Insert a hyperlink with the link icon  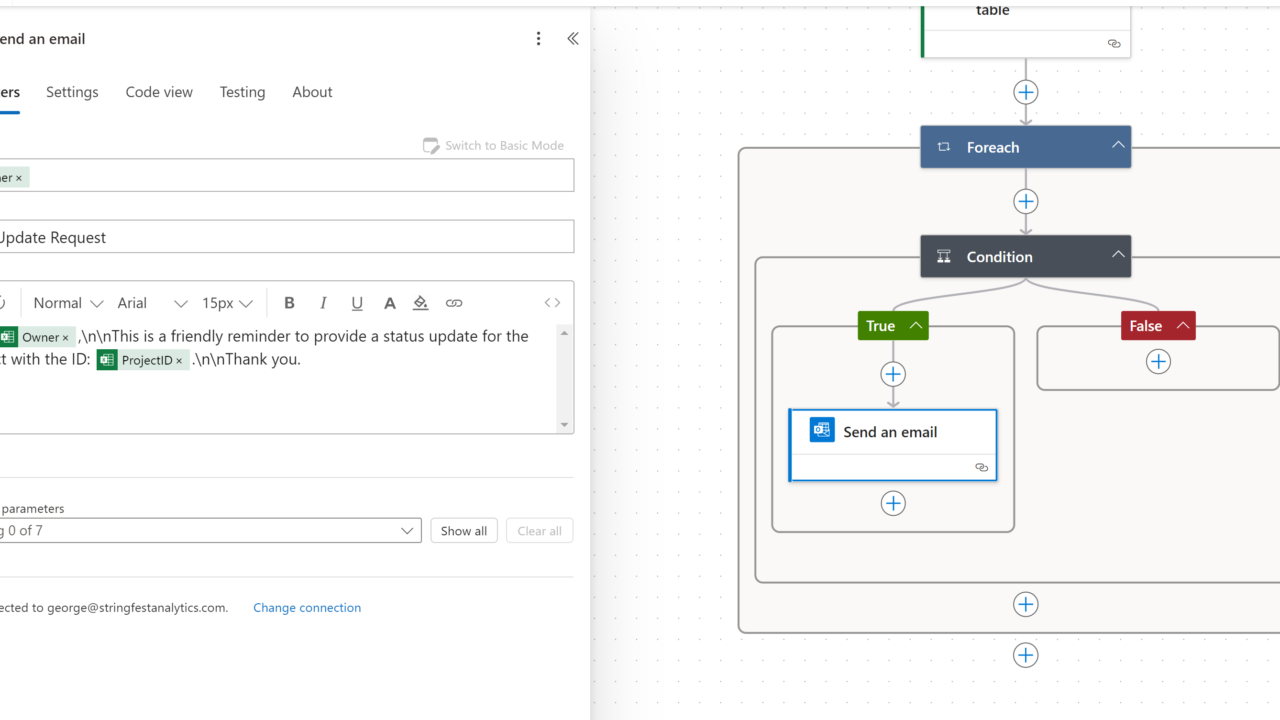[x=454, y=303]
